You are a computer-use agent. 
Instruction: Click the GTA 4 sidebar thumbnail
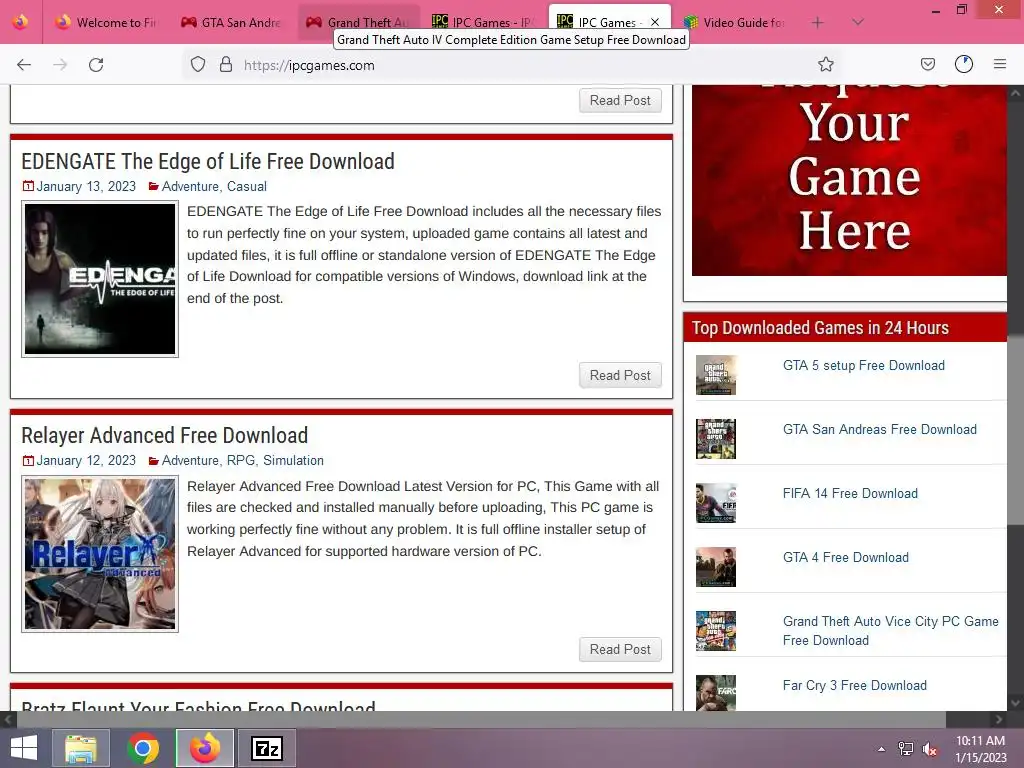(x=716, y=567)
